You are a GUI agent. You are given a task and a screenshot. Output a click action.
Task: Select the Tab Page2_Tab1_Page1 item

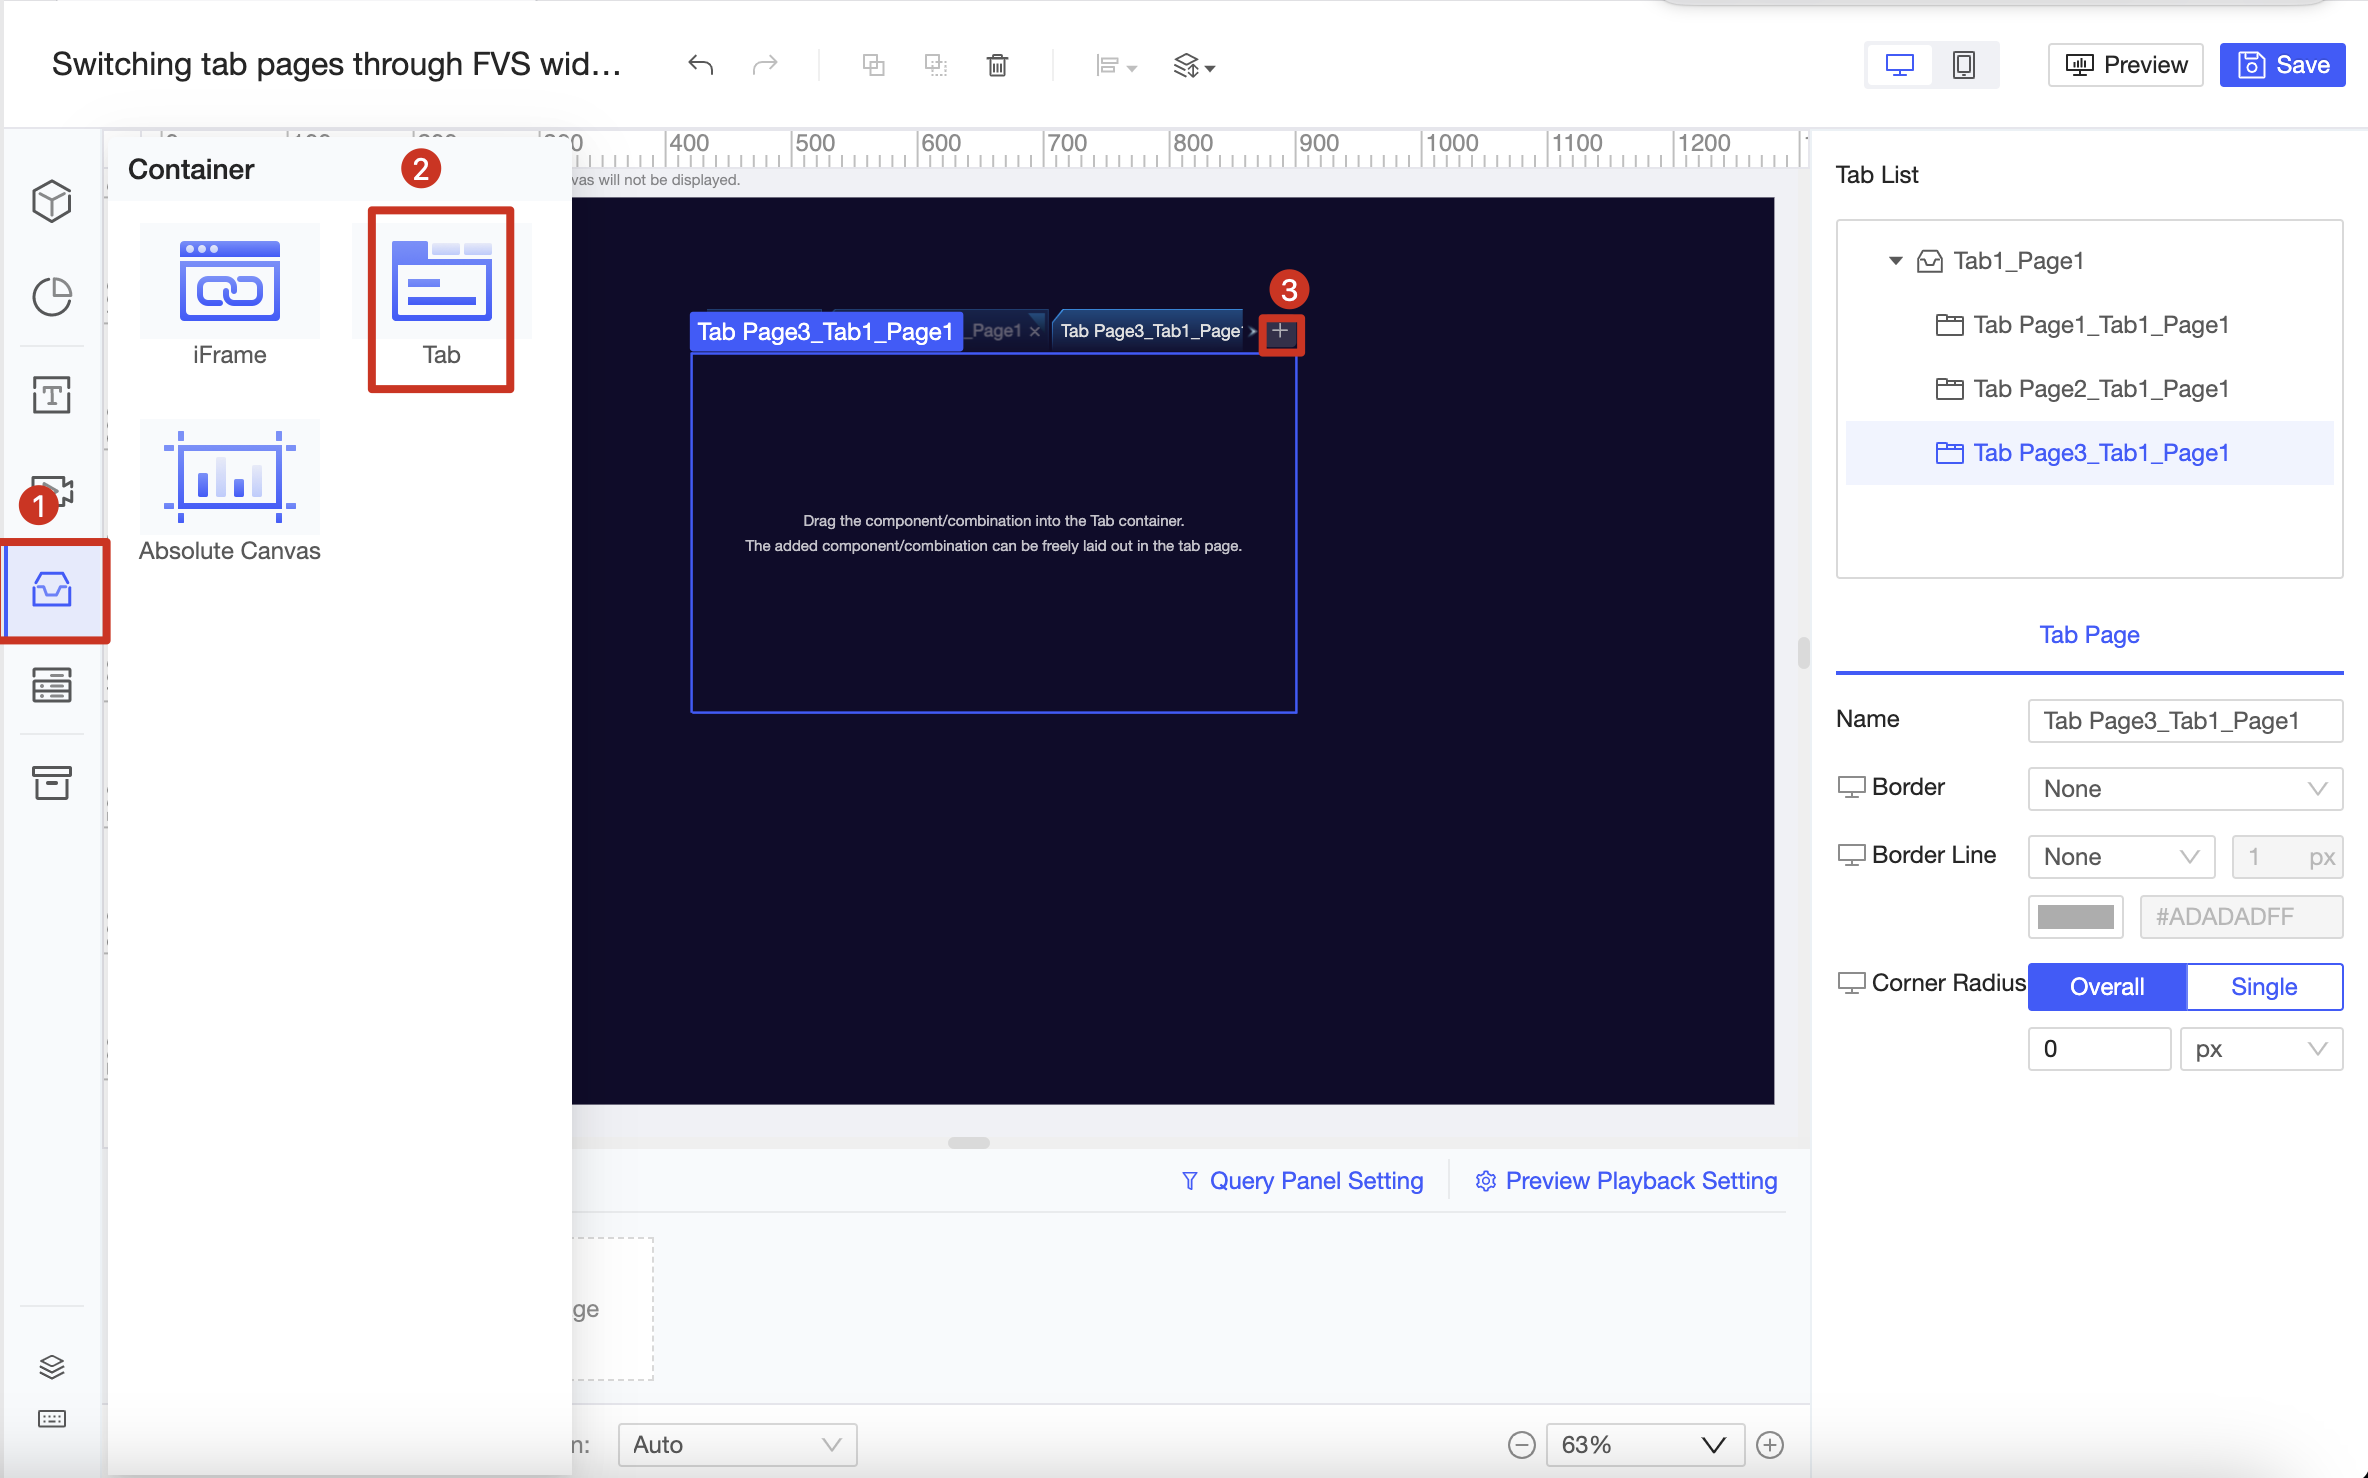click(x=2100, y=389)
